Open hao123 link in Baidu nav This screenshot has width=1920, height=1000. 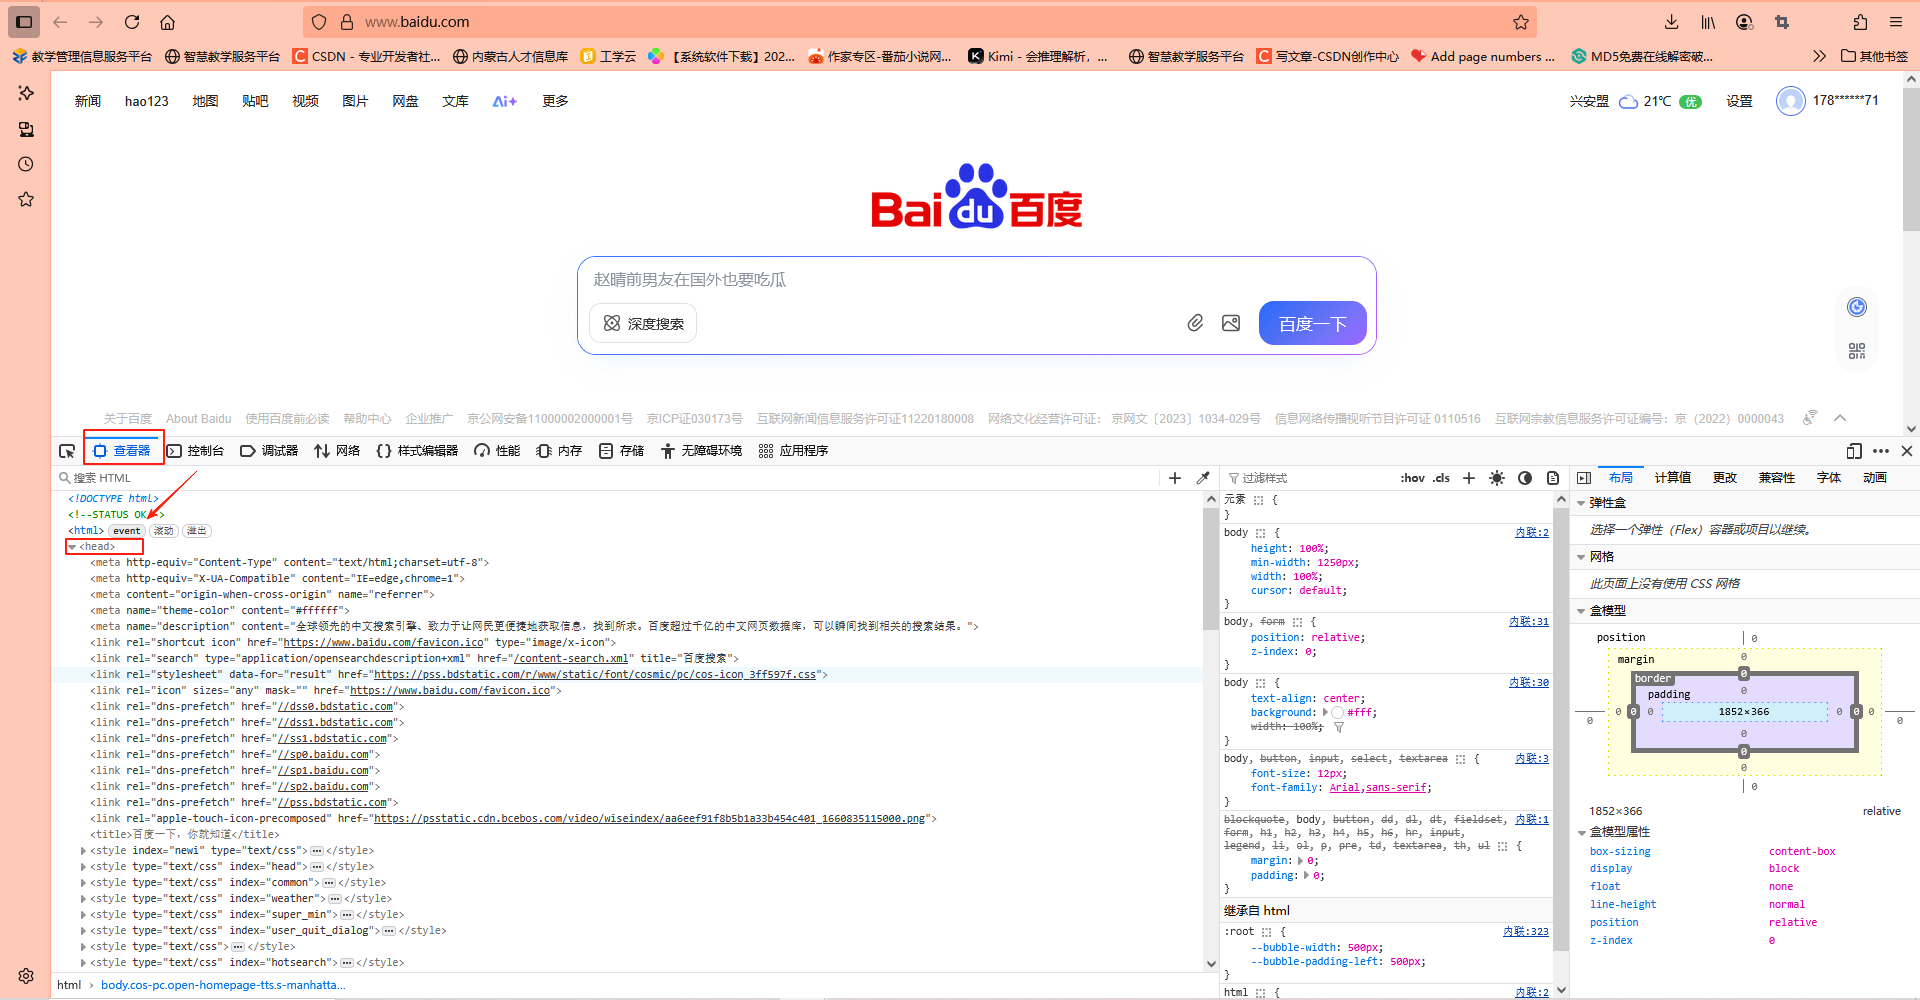(146, 101)
